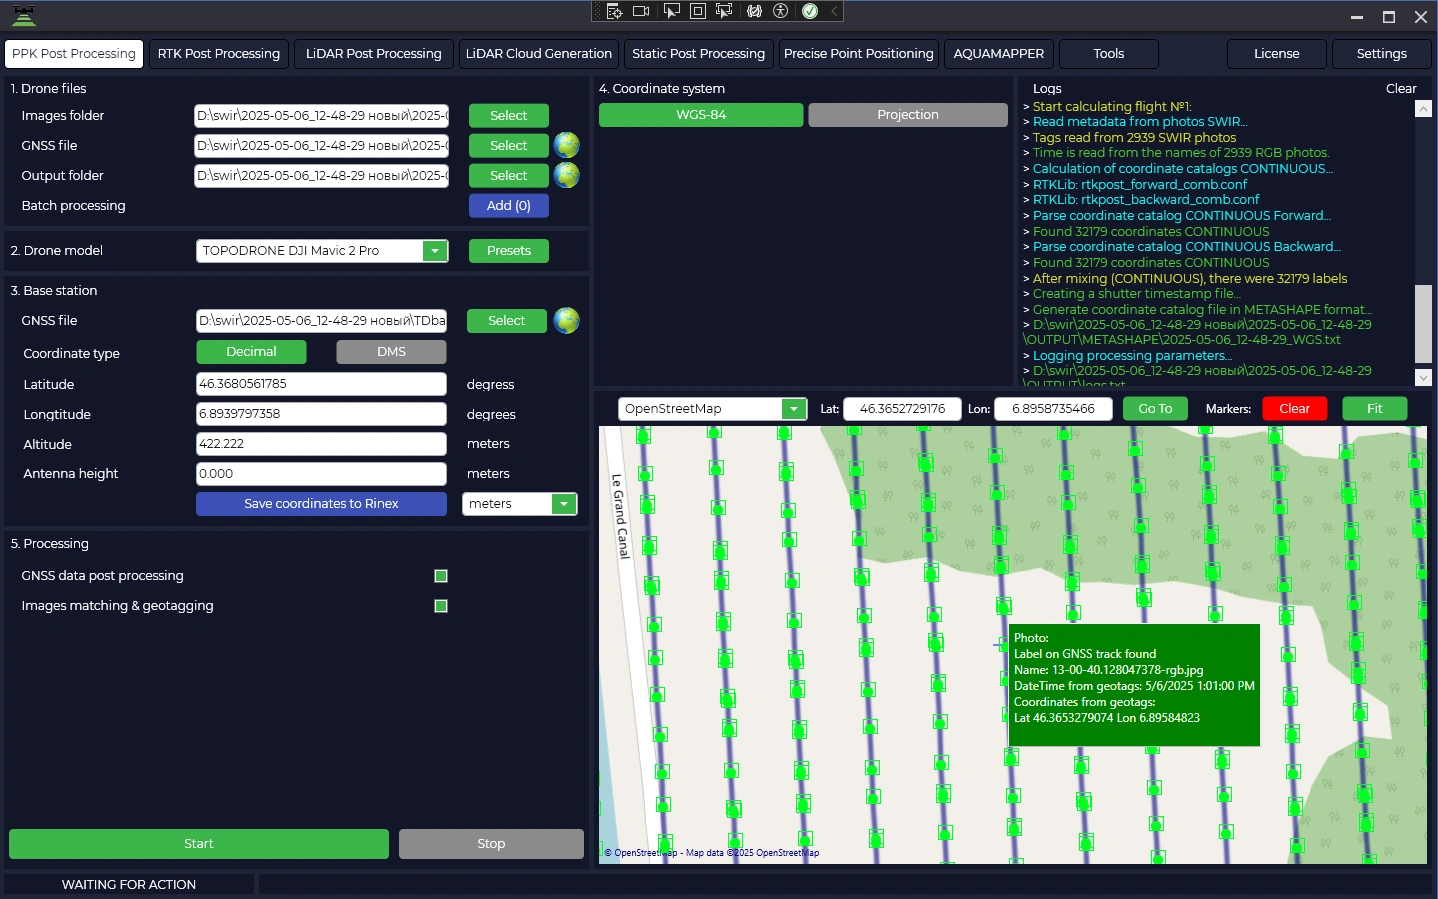Collapse the top toolbar with the chevron arrow
1438x899 pixels.
pos(834,11)
